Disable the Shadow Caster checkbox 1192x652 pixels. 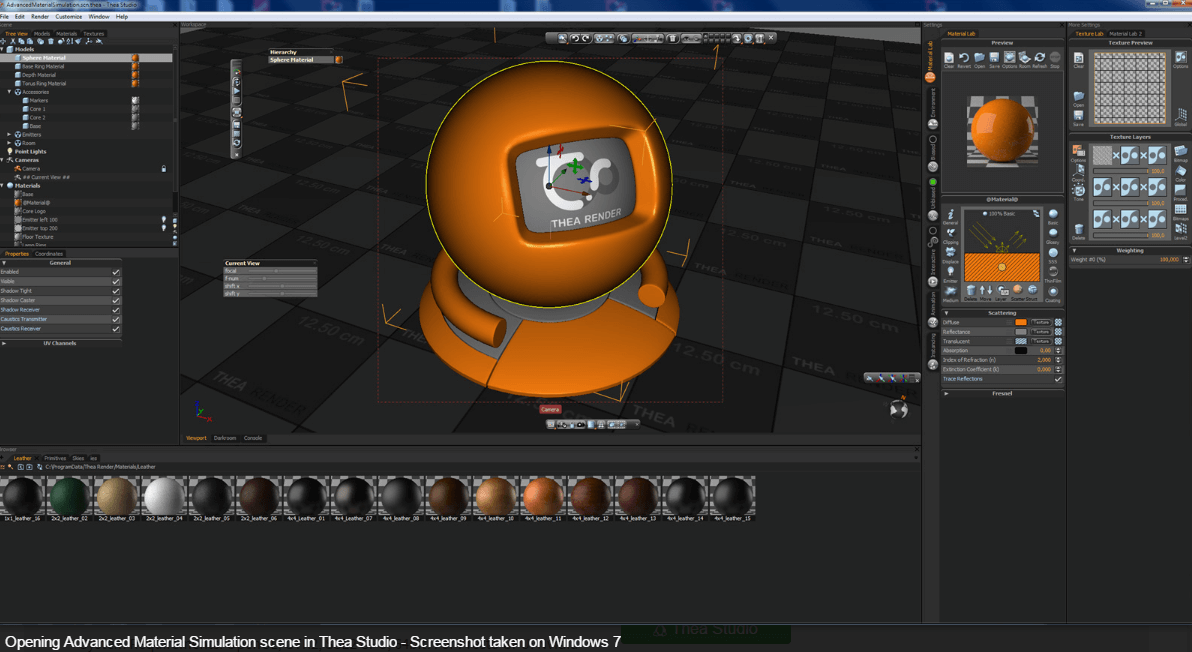(x=115, y=300)
